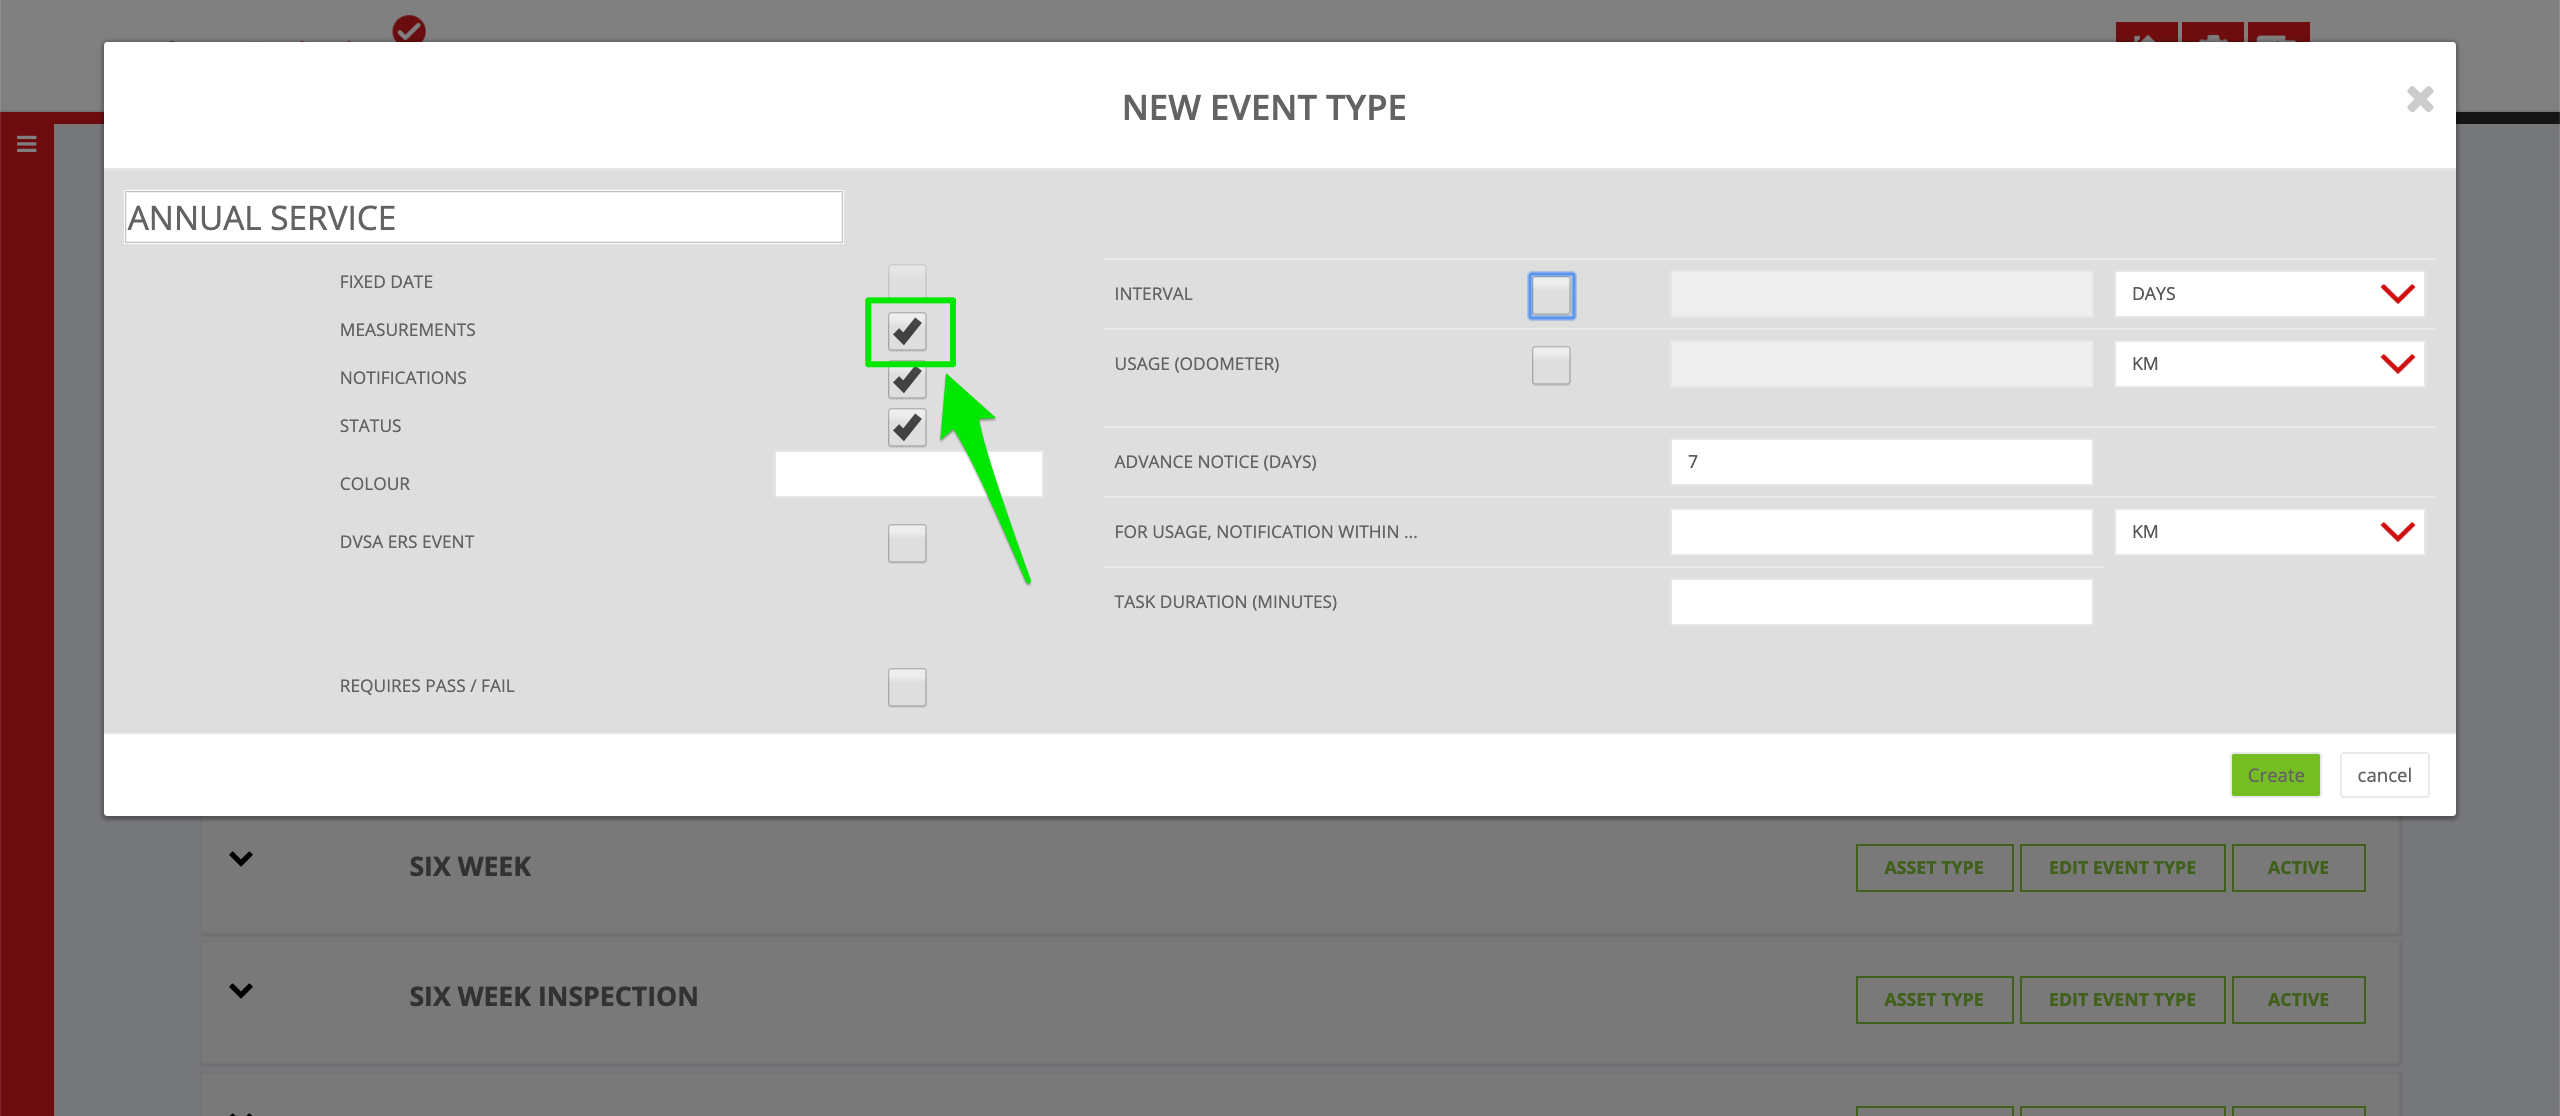Viewport: 2560px width, 1116px height.
Task: Open the notification-within KM unit dropdown
Action: click(x=2269, y=532)
